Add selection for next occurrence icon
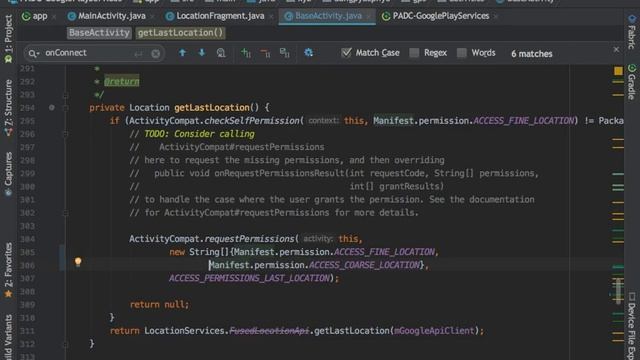The width and height of the screenshot is (640, 360). tap(246, 53)
